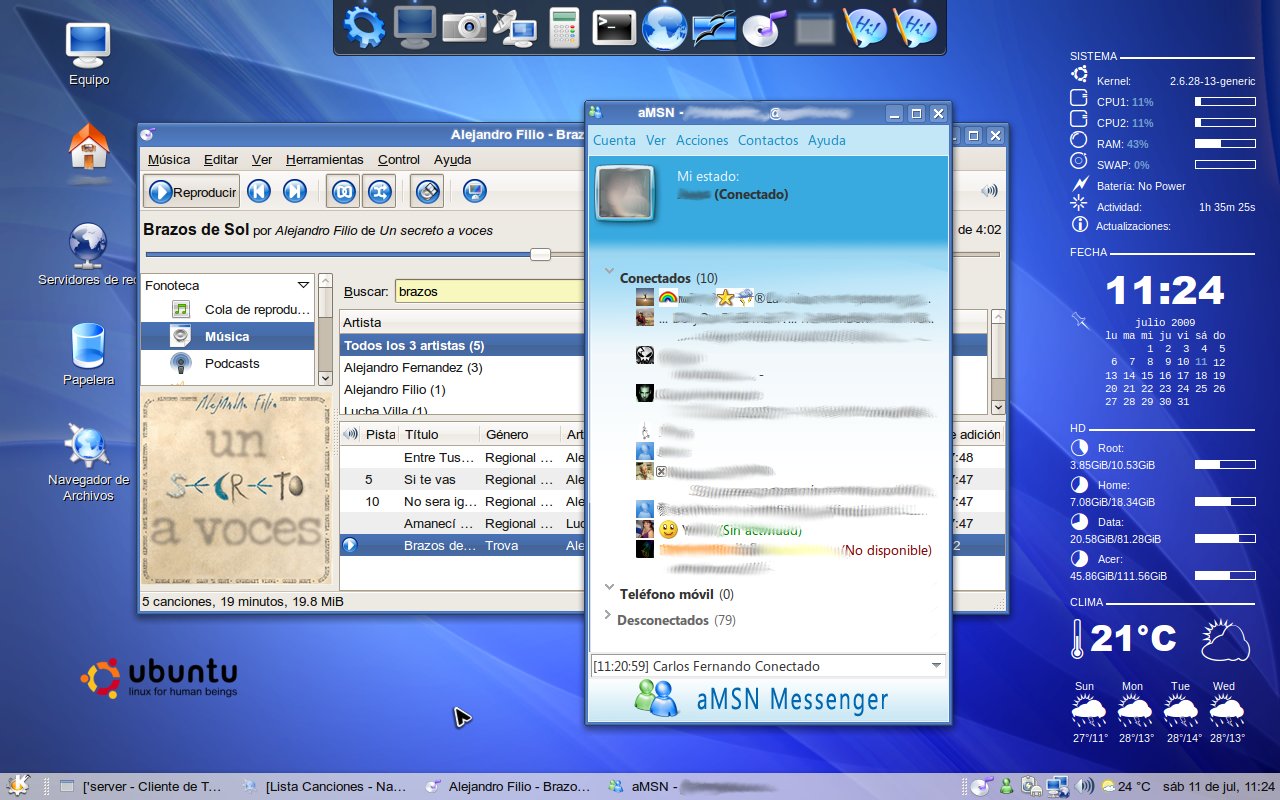Launch the calculator from the dock
Viewport: 1280px width, 800px height.
coord(564,27)
